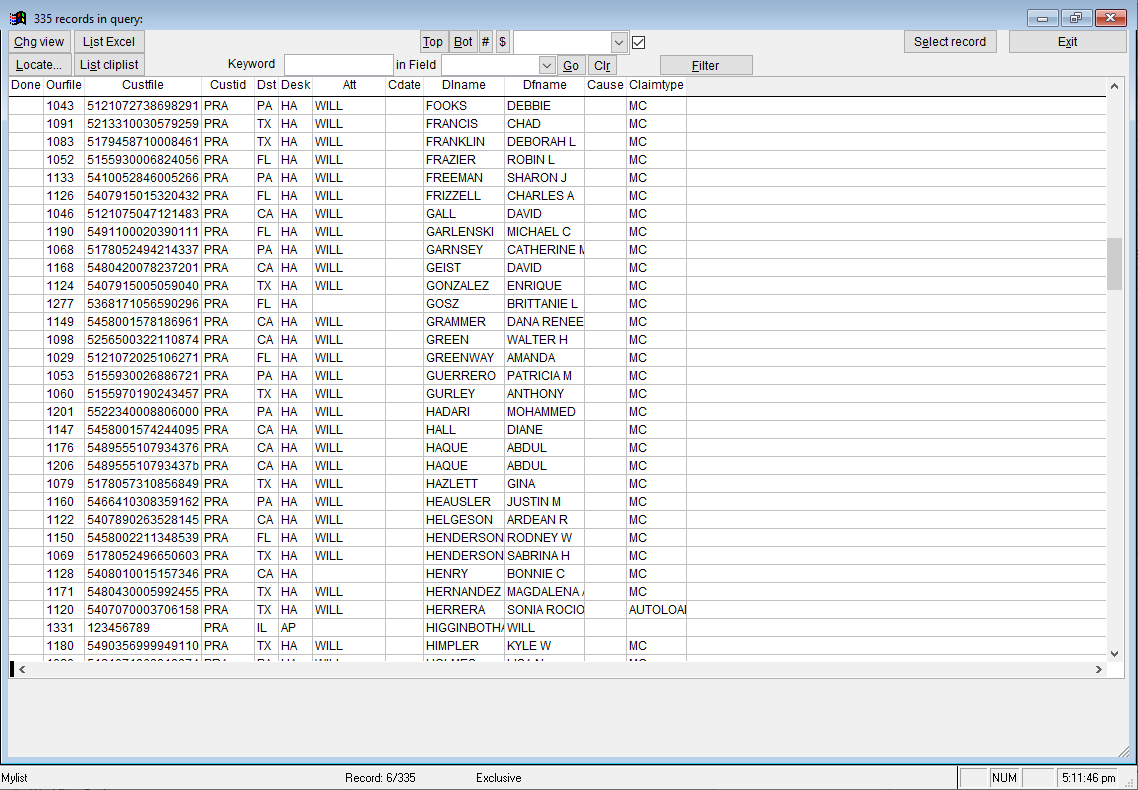Click the Desk column header
This screenshot has height=790, width=1138.
pyautogui.click(x=295, y=85)
